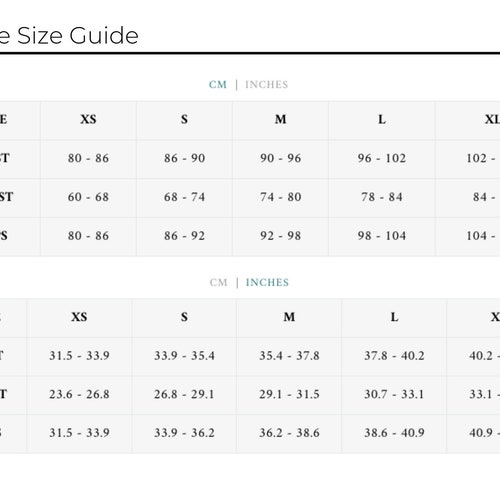This screenshot has height=500, width=500.
Task: Select M column header in inches table
Action: tap(289, 317)
